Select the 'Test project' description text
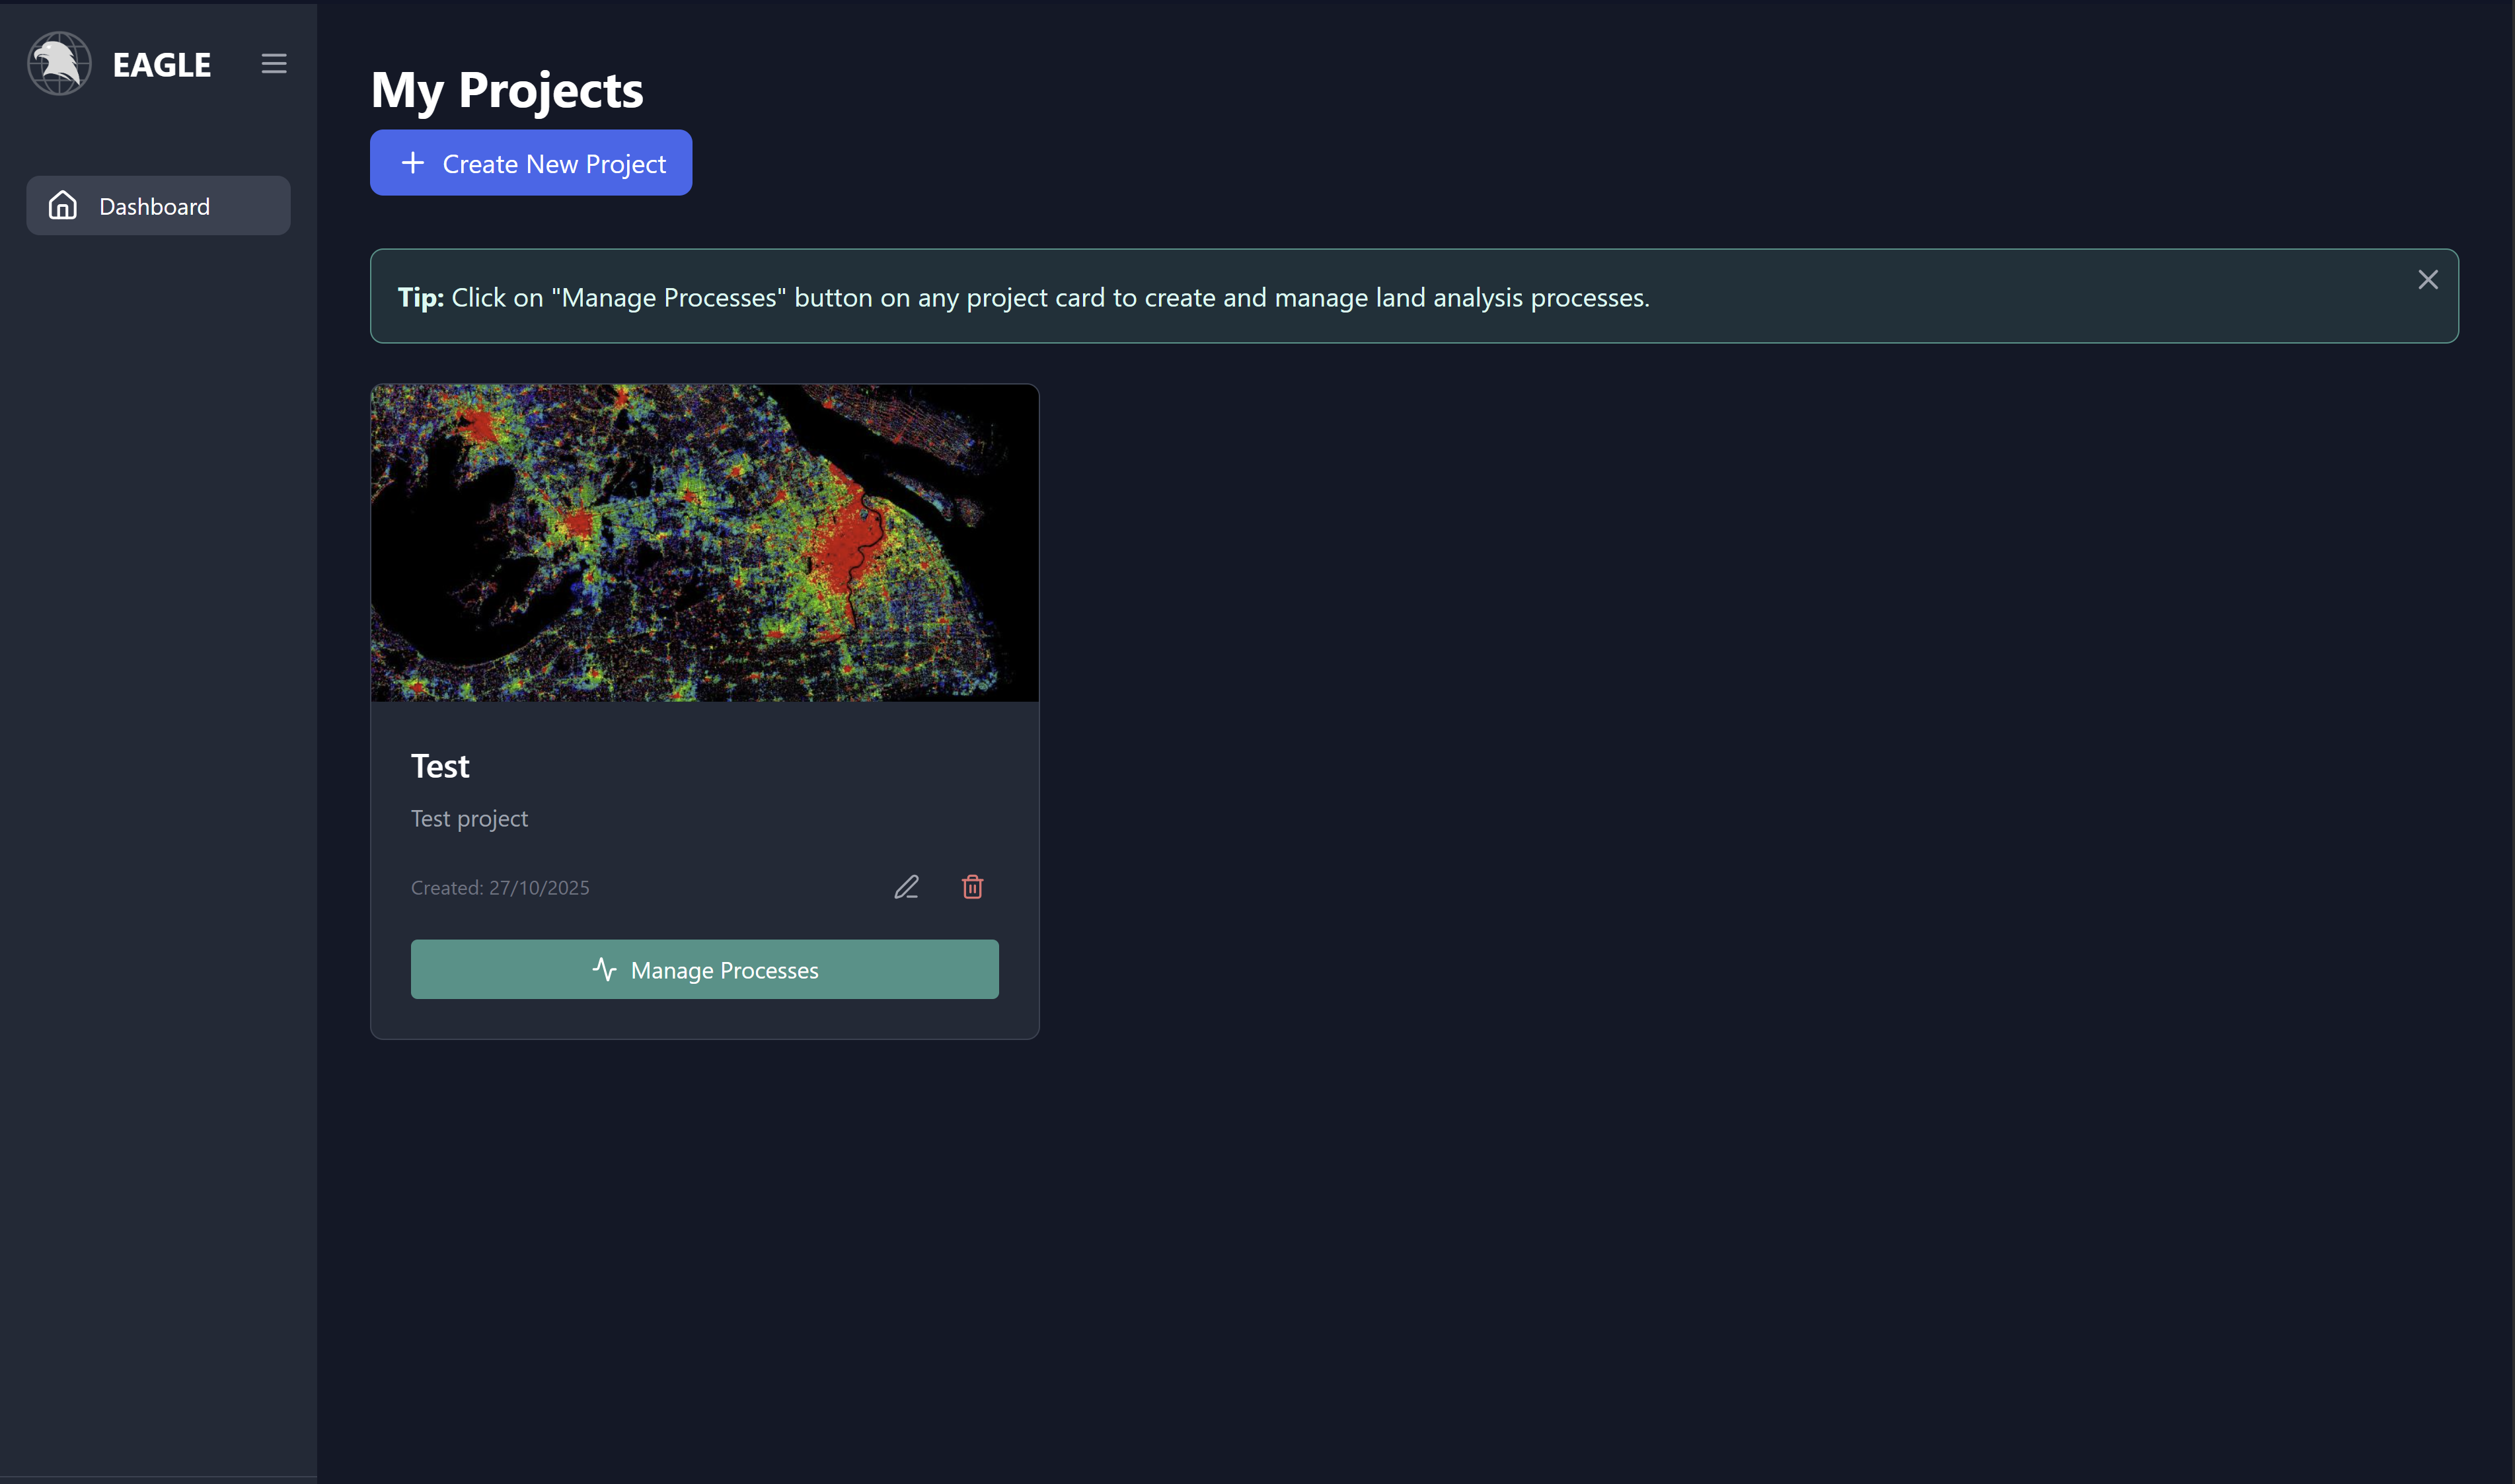This screenshot has height=1484, width=2515. coord(469,819)
